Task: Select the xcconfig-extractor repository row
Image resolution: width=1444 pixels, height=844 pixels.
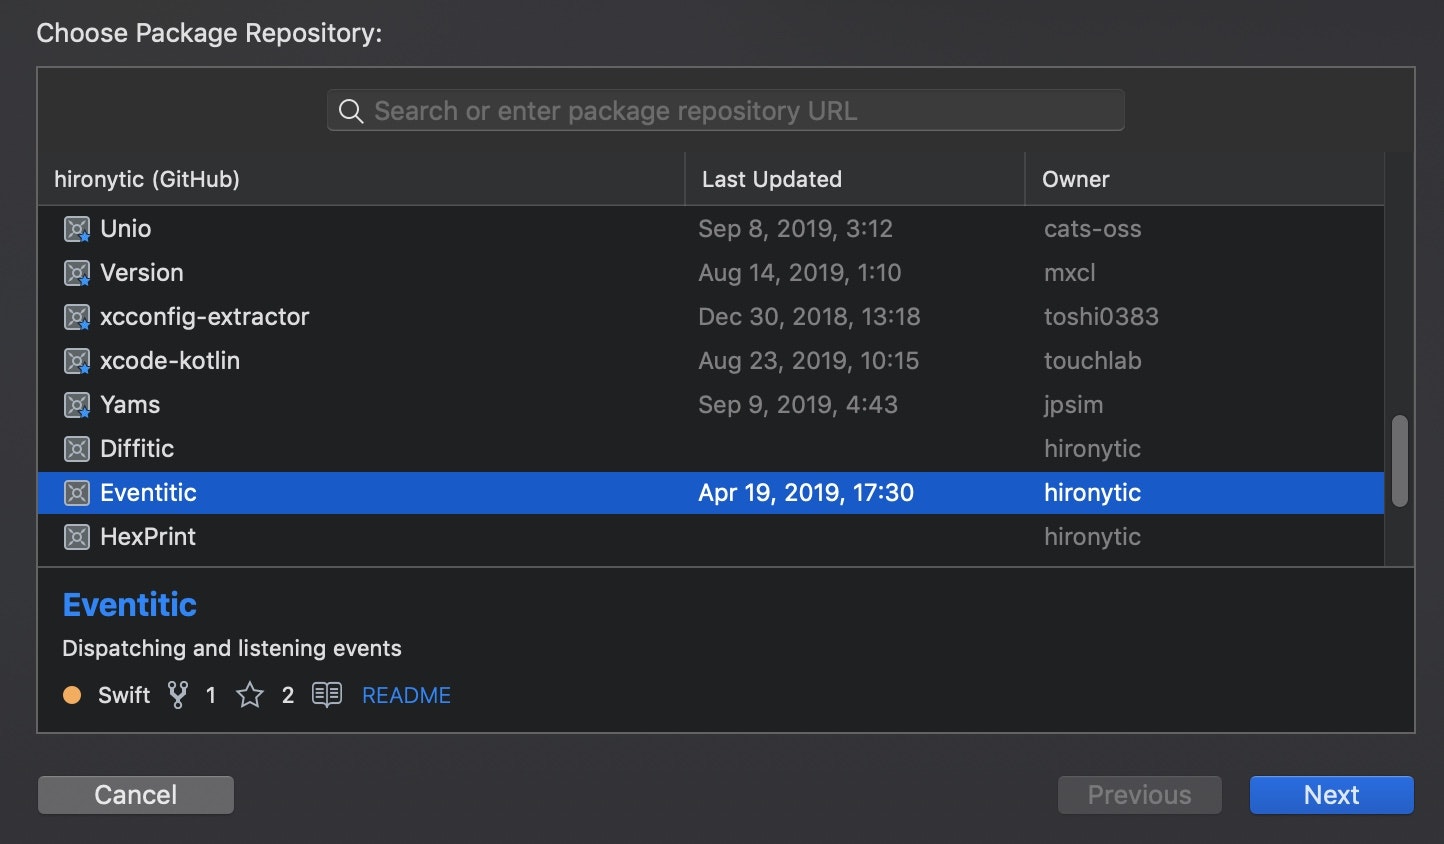Action: (x=711, y=317)
